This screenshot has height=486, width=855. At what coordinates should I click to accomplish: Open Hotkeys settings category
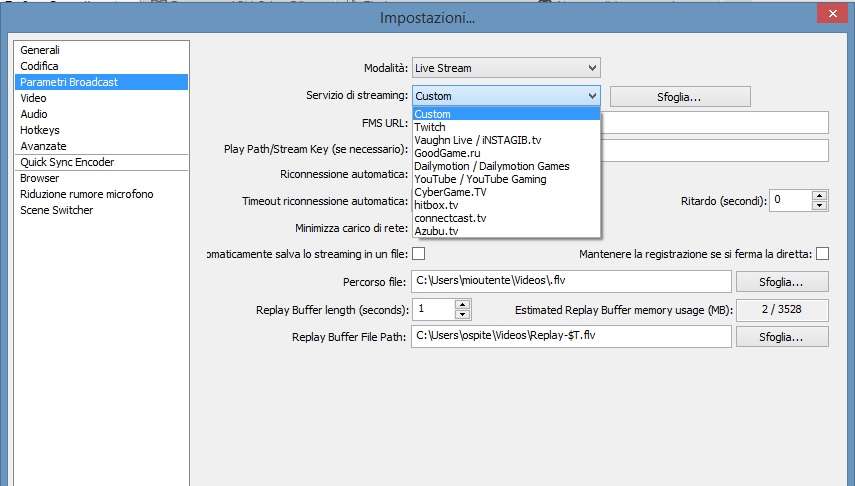tap(40, 130)
